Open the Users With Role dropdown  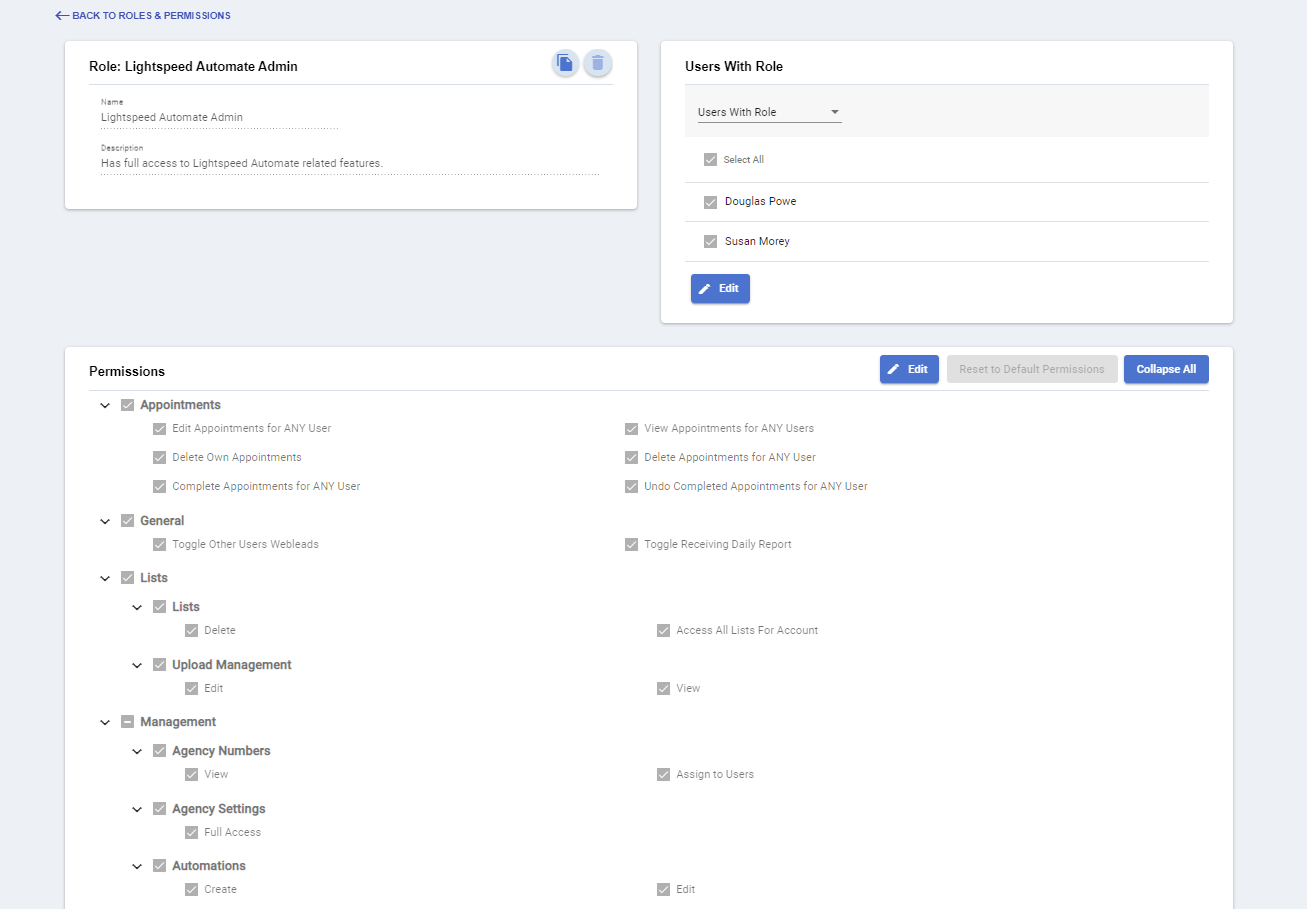(x=769, y=112)
